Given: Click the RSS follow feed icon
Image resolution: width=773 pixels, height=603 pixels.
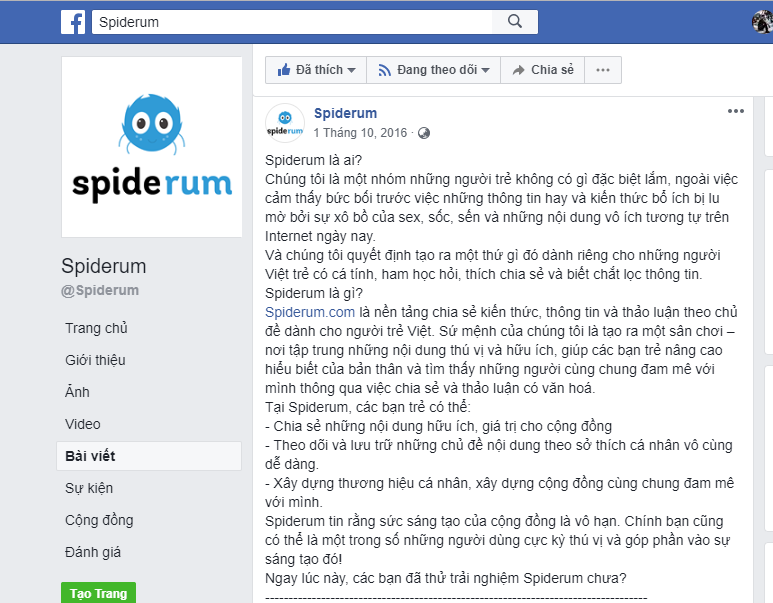Looking at the screenshot, I should point(385,71).
